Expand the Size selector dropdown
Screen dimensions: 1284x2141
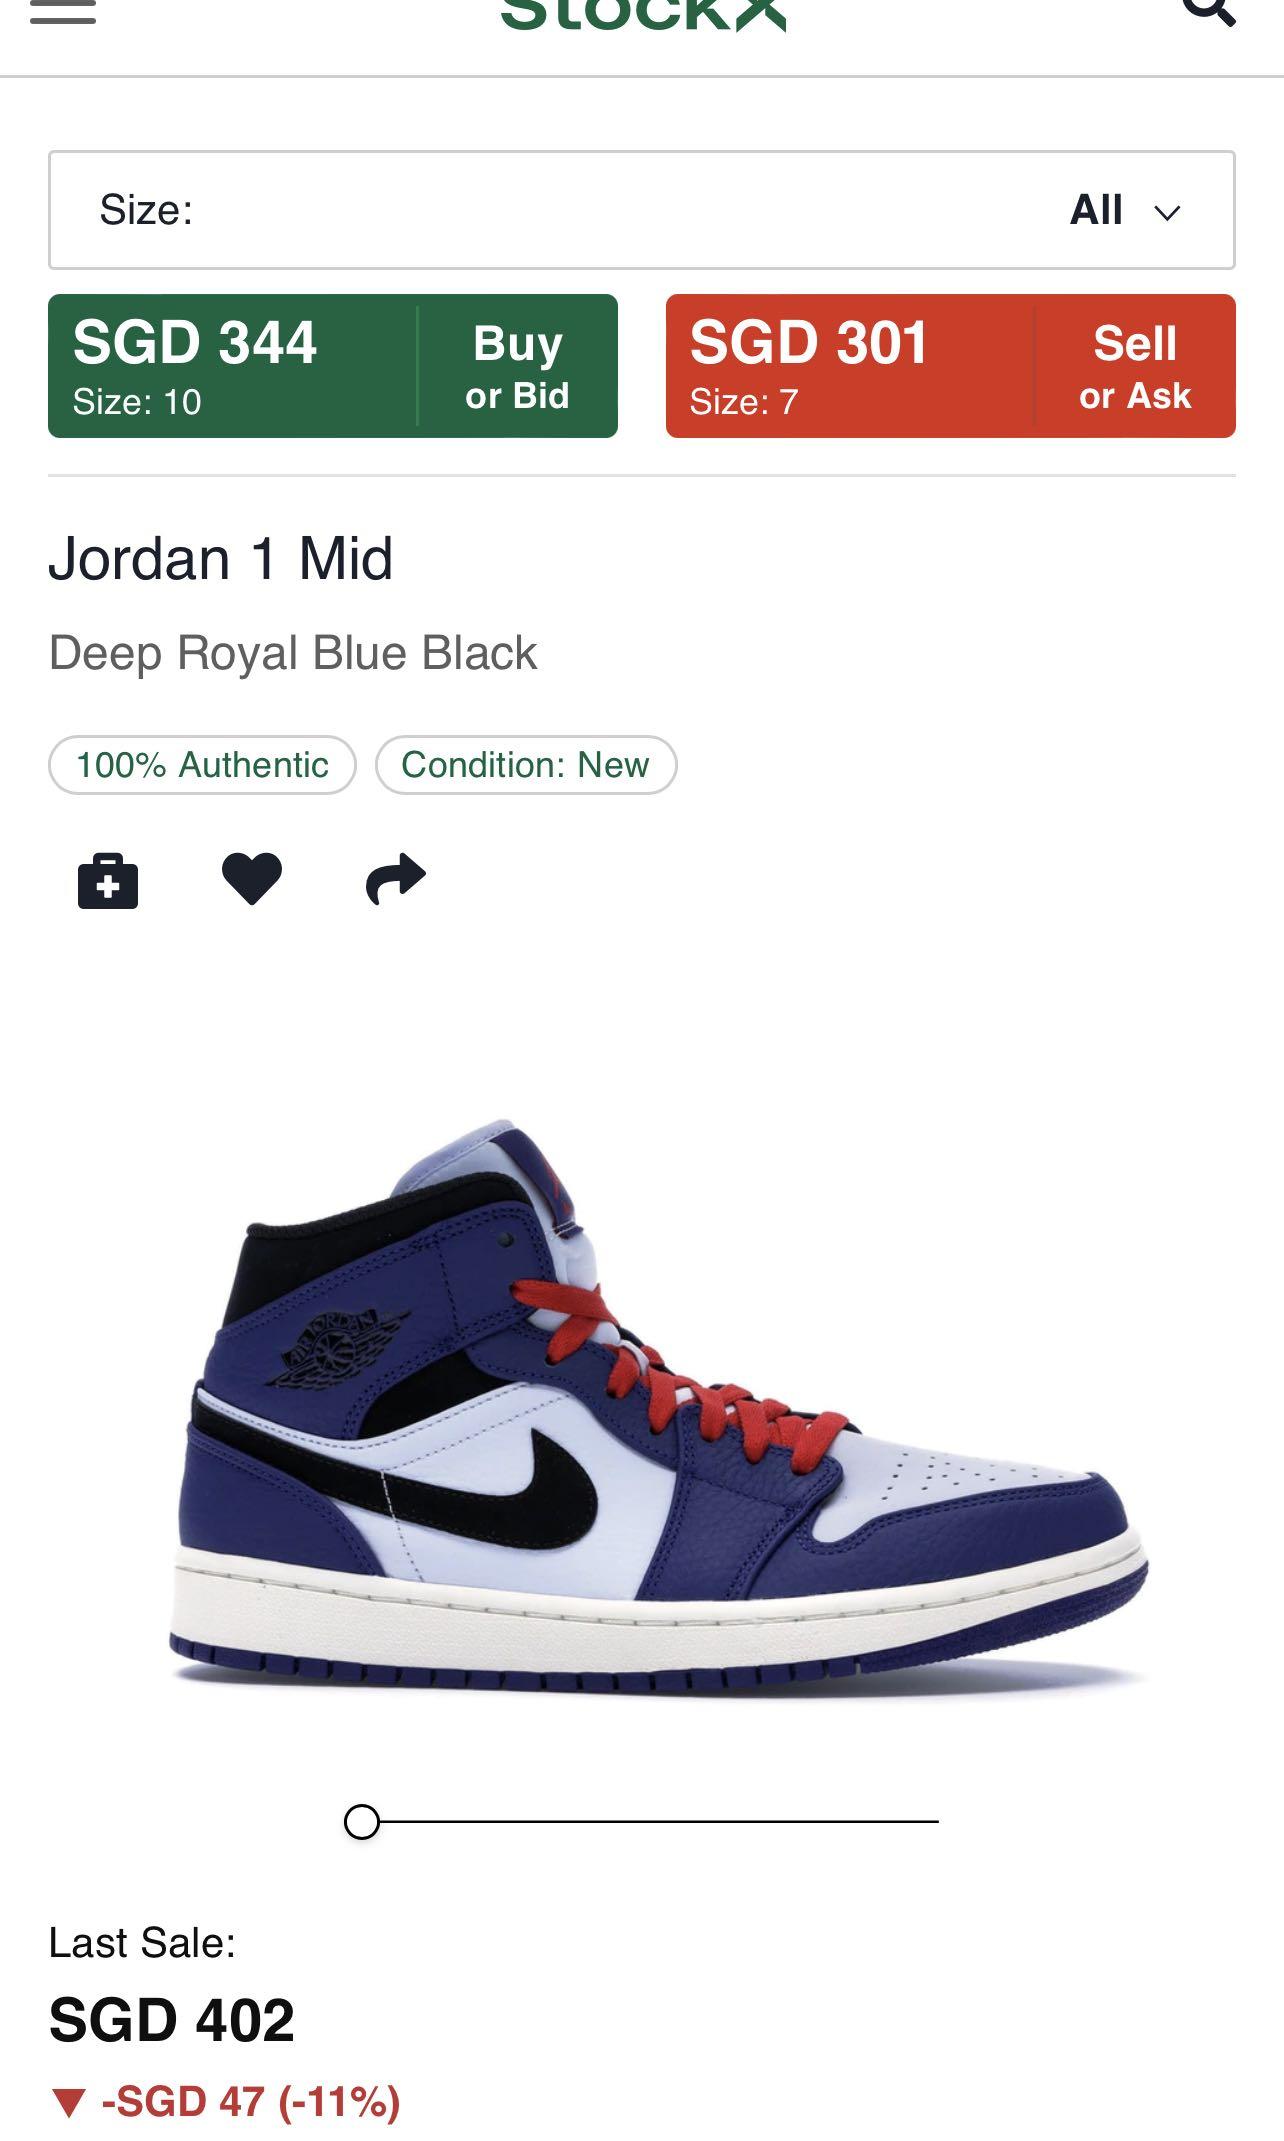click(642, 210)
